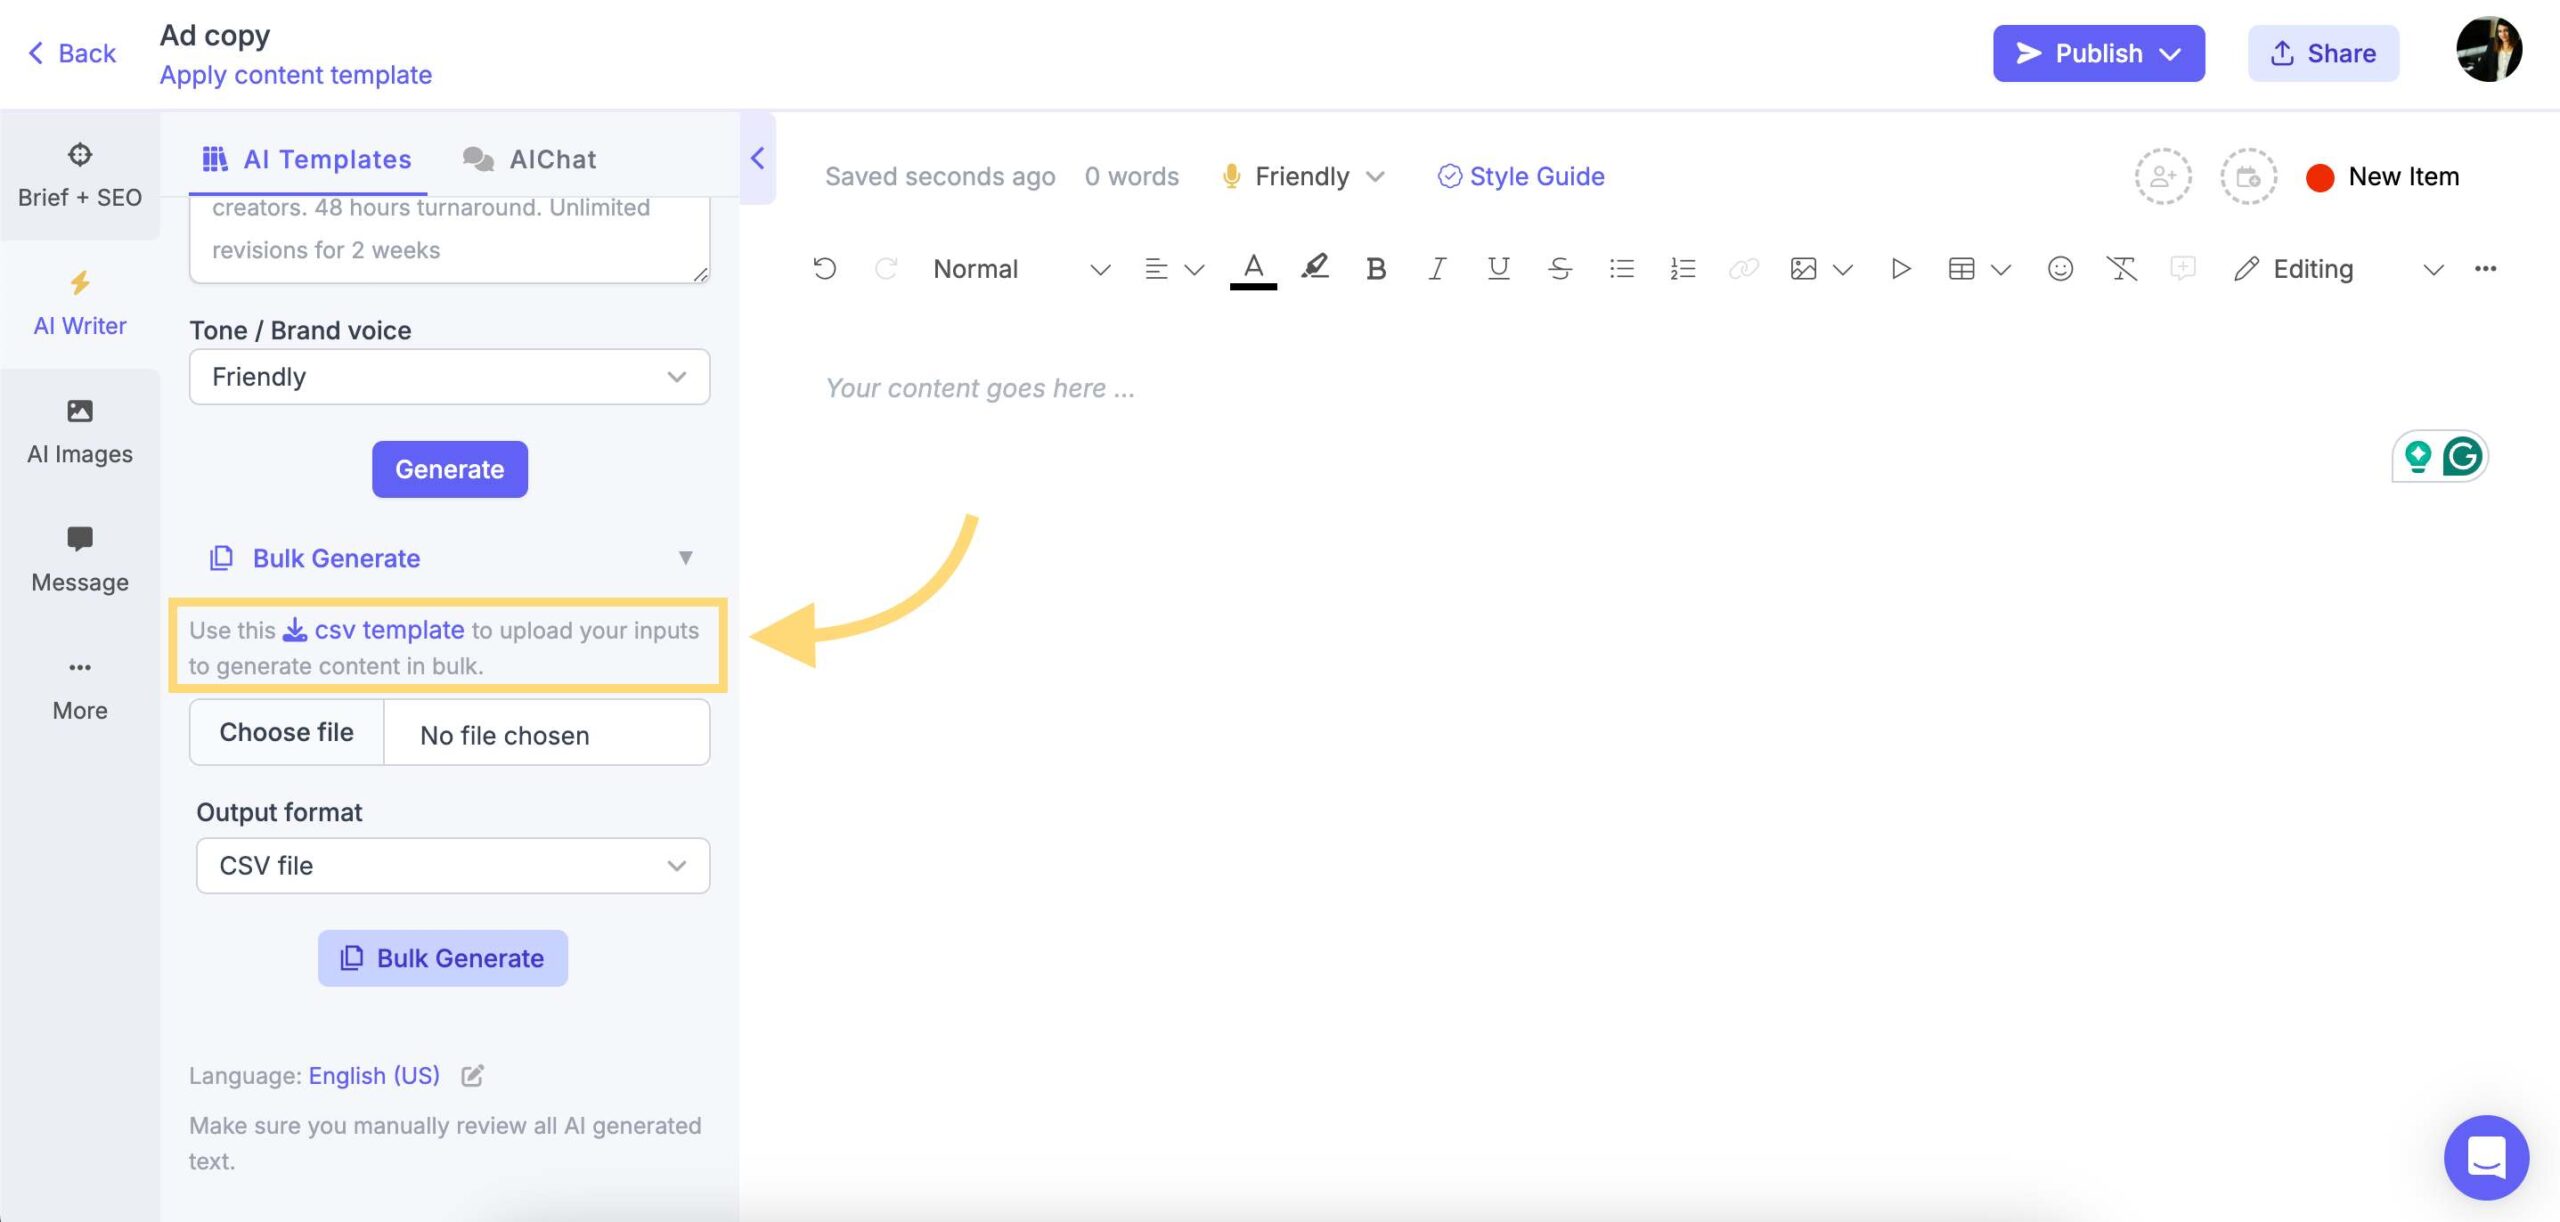This screenshot has height=1222, width=2560.
Task: Collapse the left panel with chevron
Action: (x=757, y=158)
